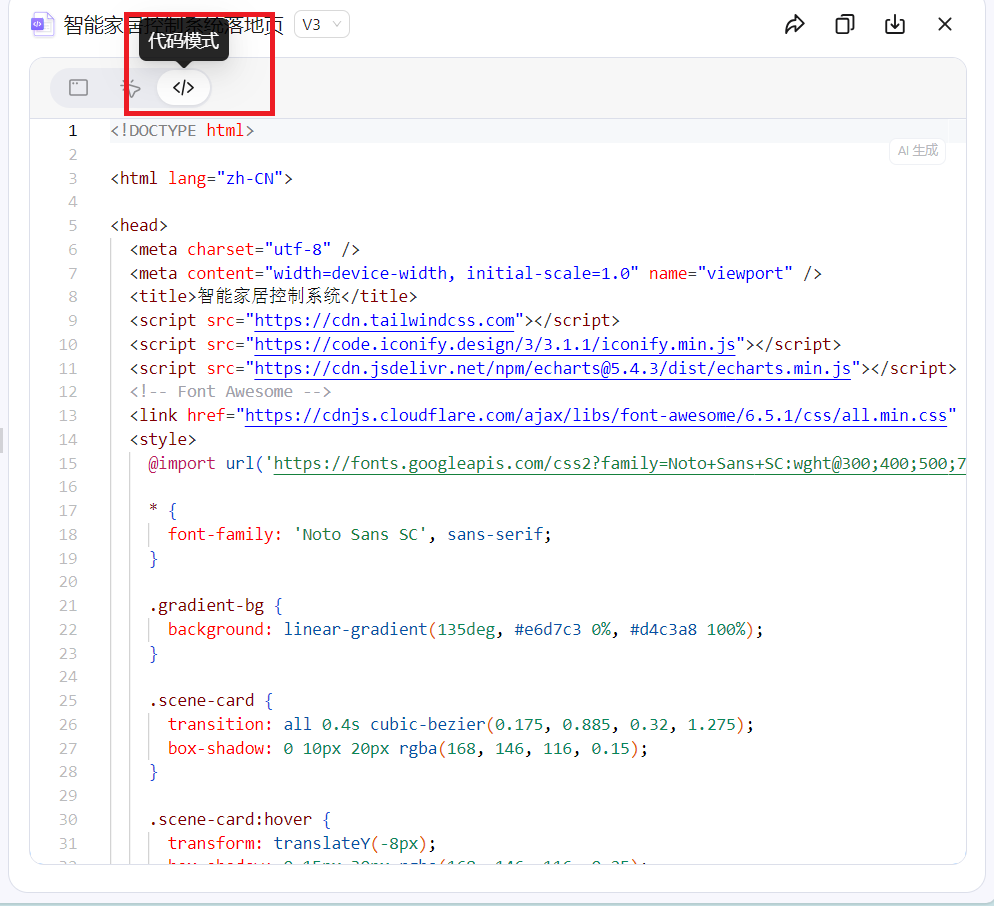Click the <html lang="zh-CN"> line
Viewport: 994px width, 906px height.
202,179
